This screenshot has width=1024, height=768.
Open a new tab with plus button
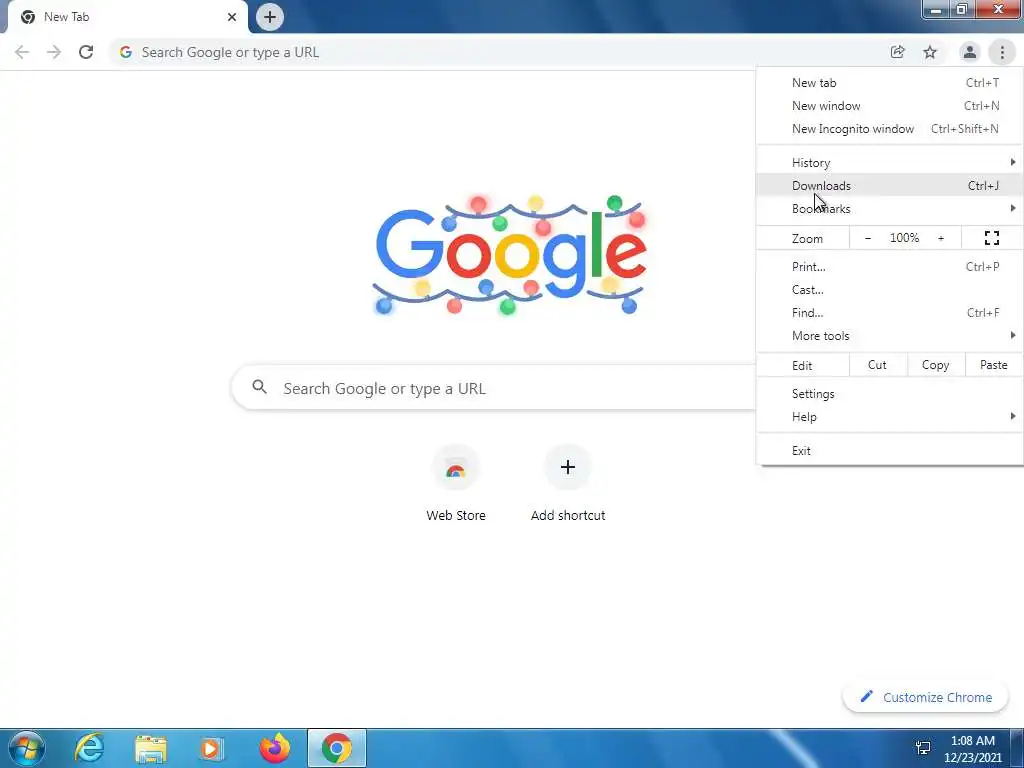(270, 17)
